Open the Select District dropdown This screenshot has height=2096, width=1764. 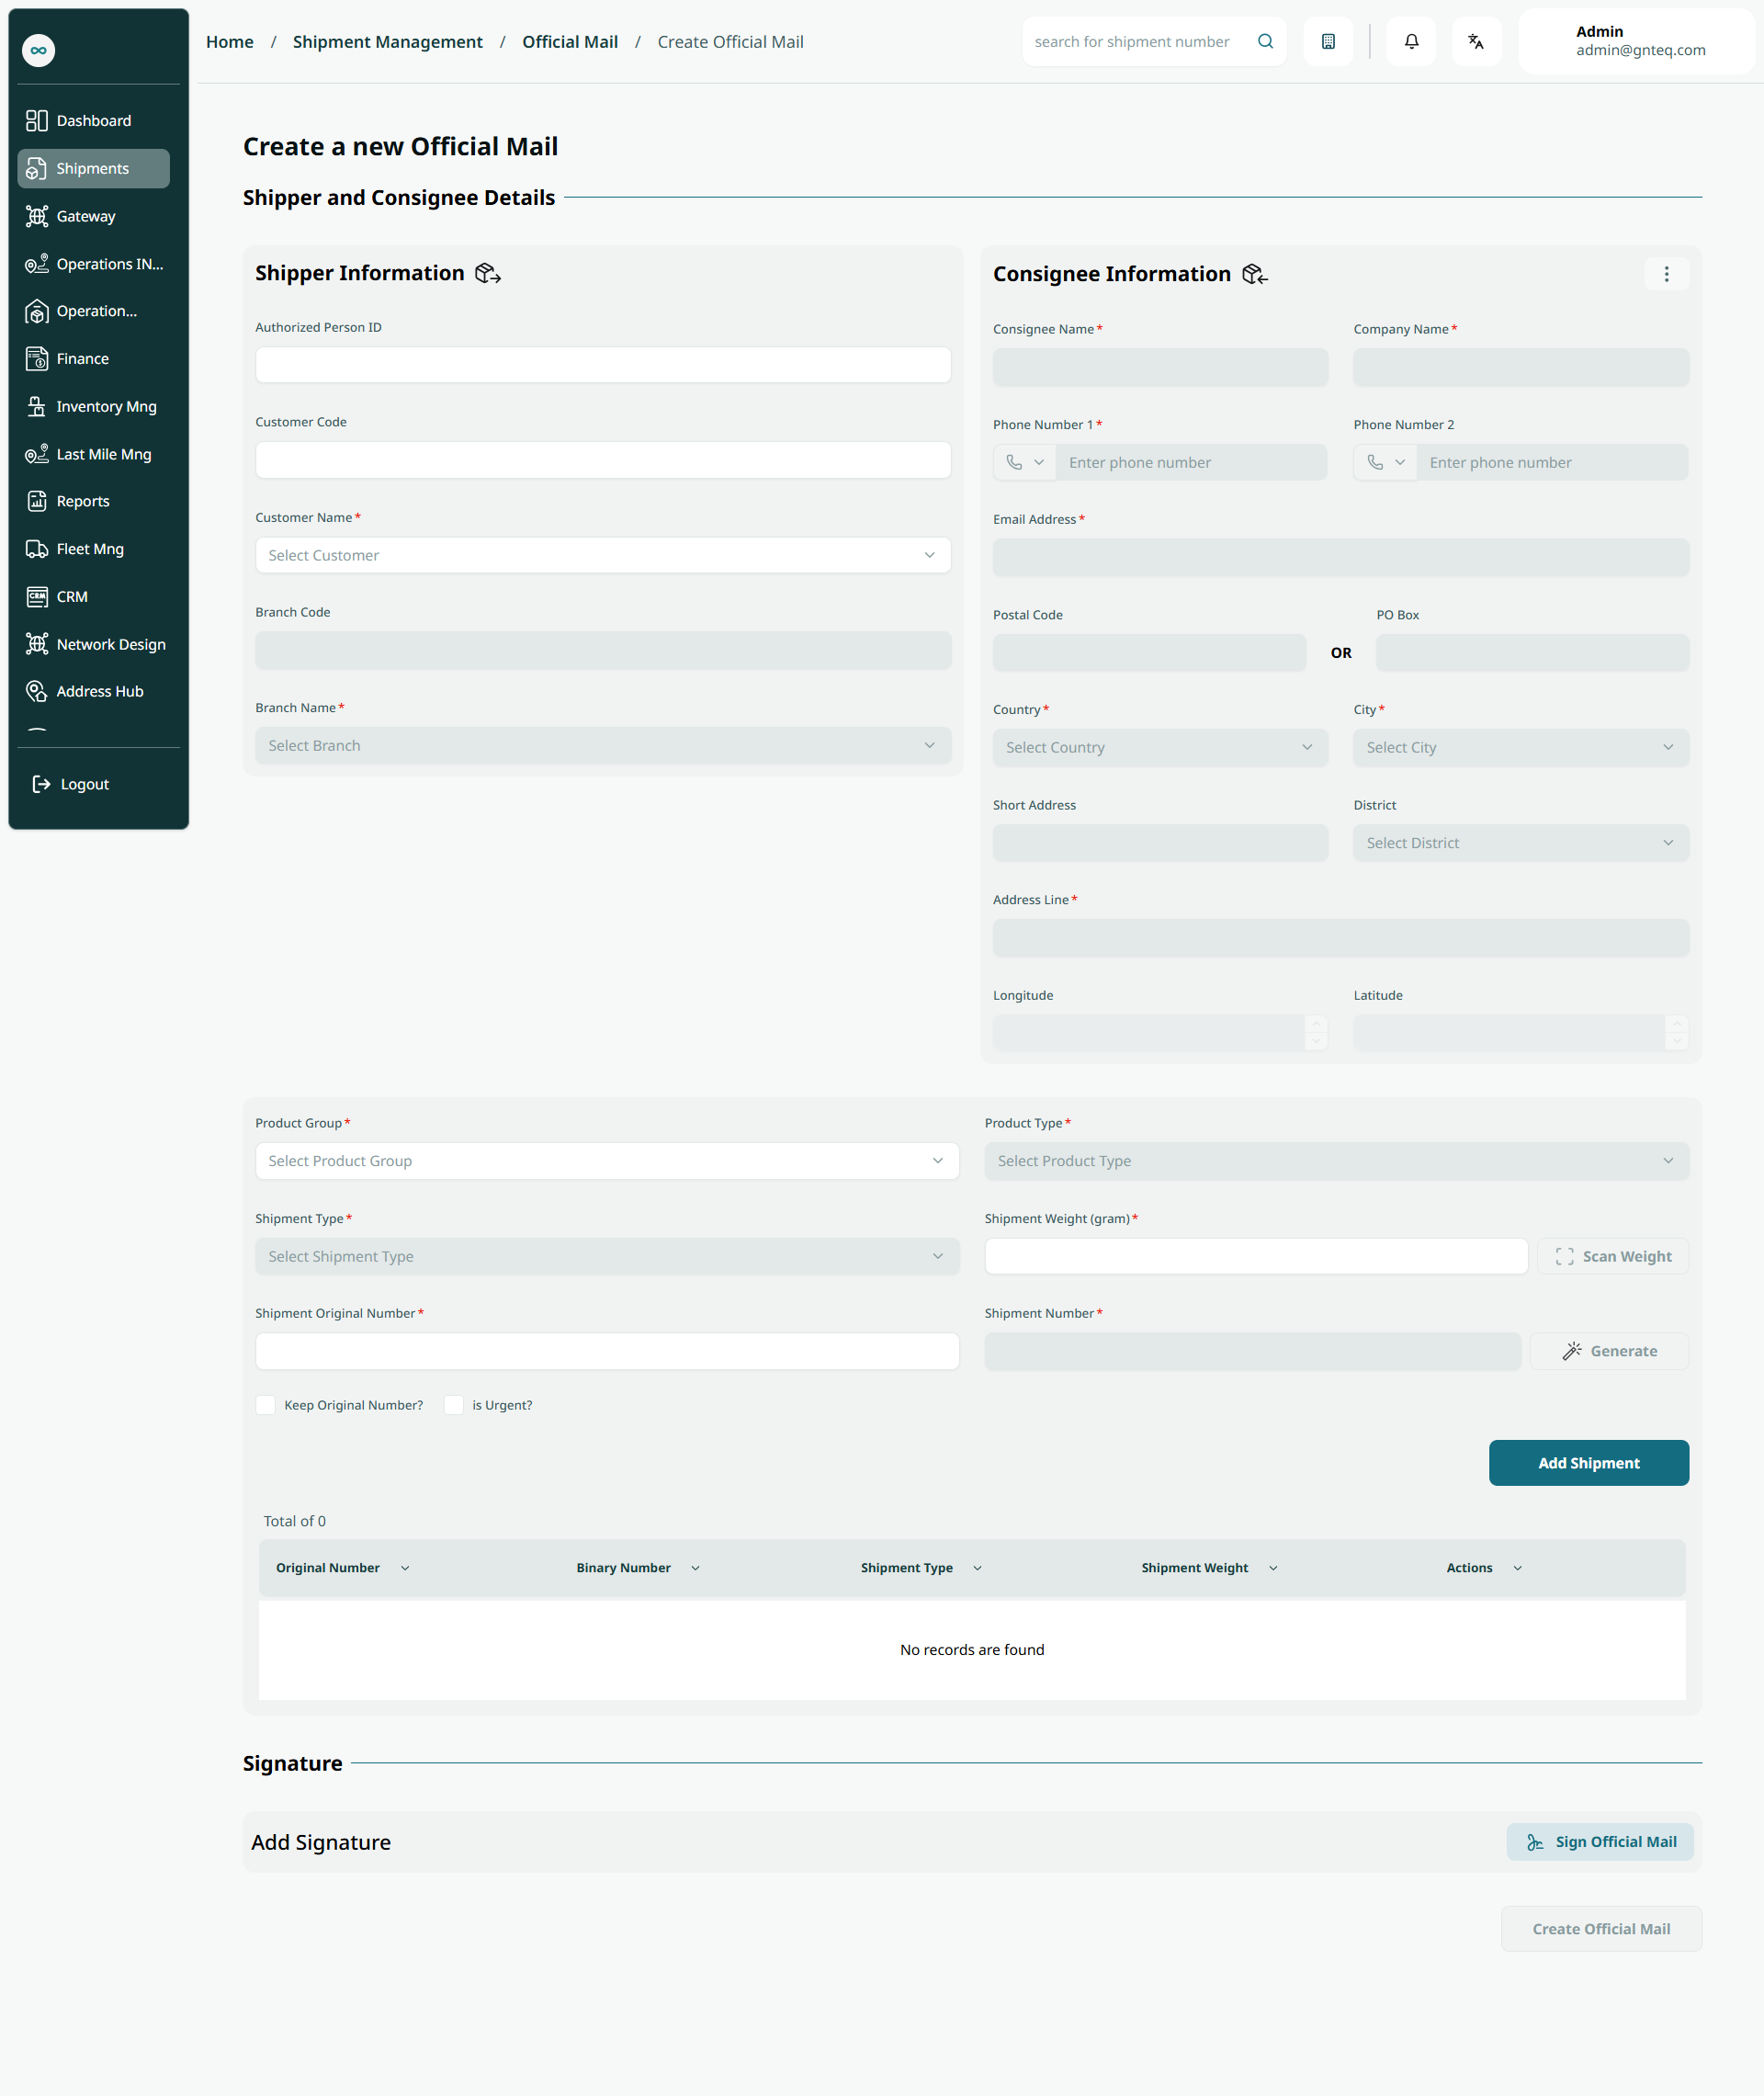(1521, 843)
